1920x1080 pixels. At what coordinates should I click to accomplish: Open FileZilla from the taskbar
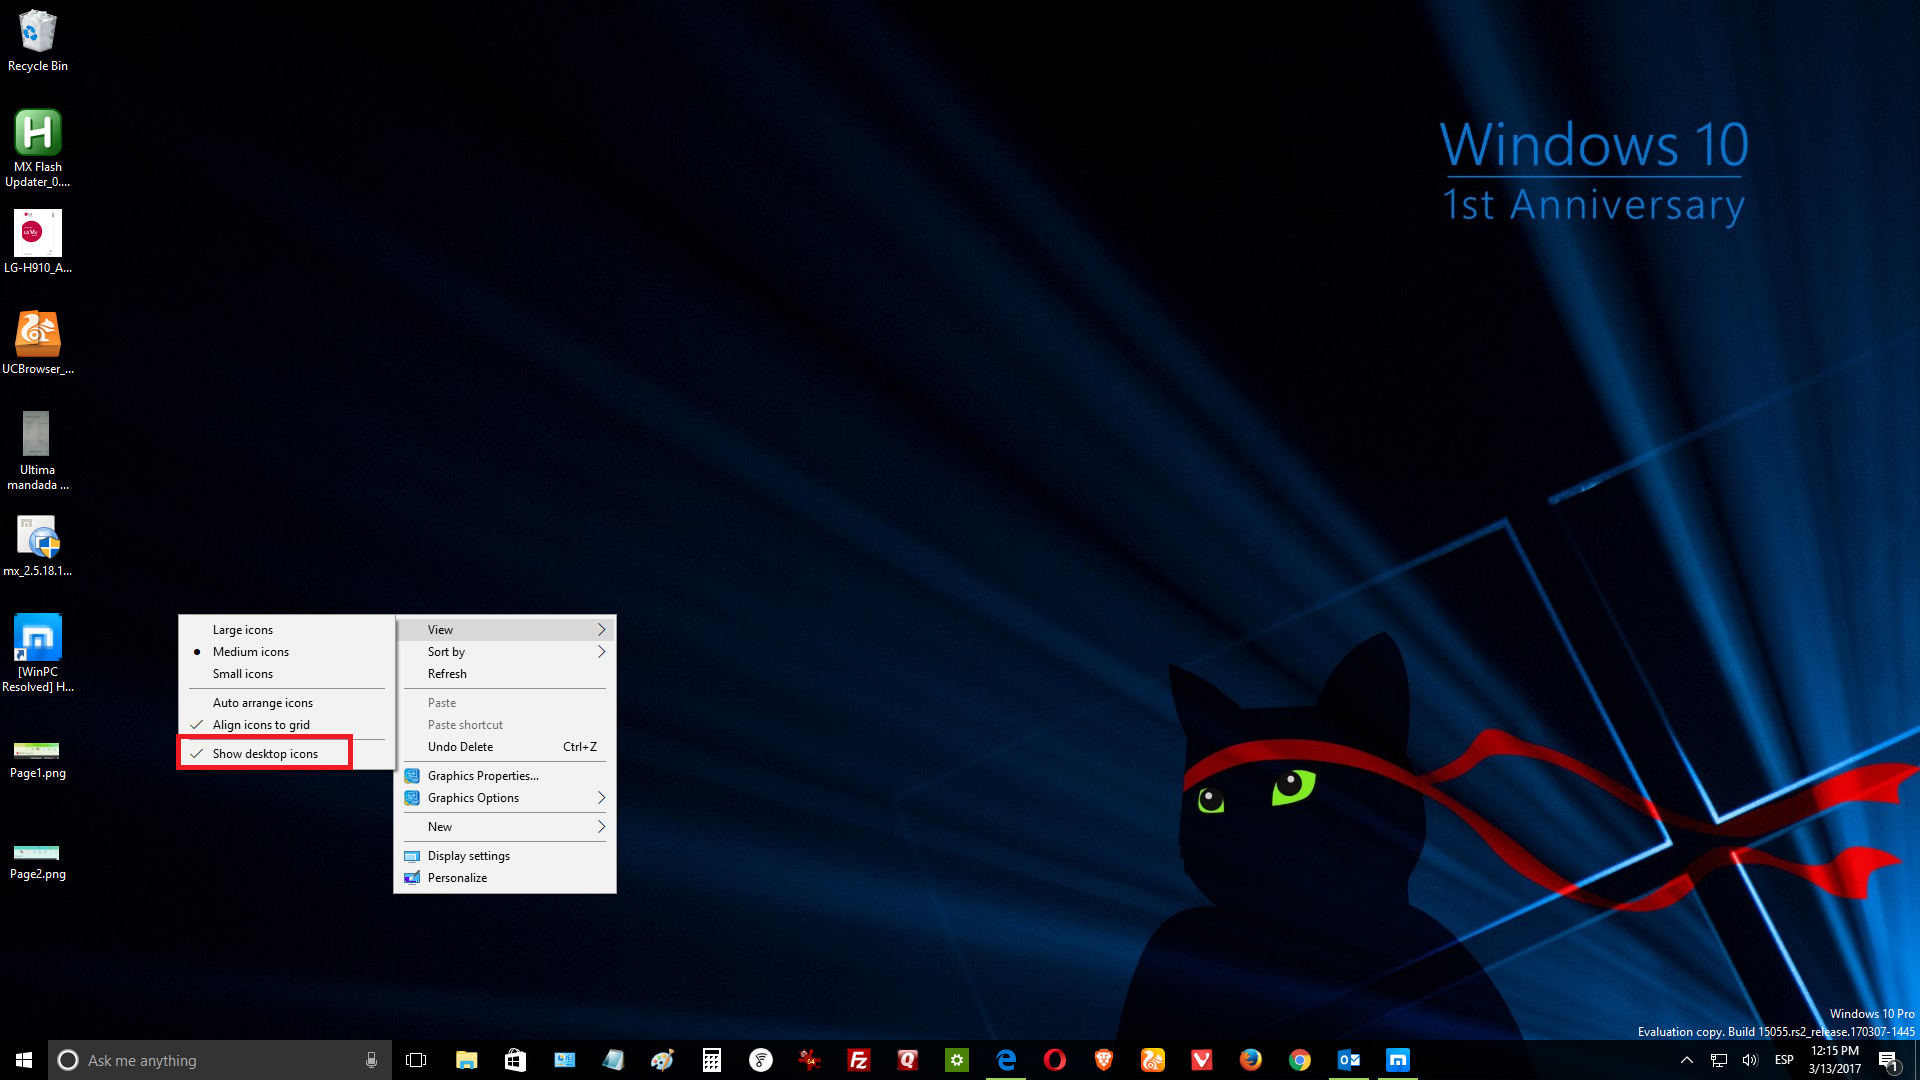point(858,1060)
